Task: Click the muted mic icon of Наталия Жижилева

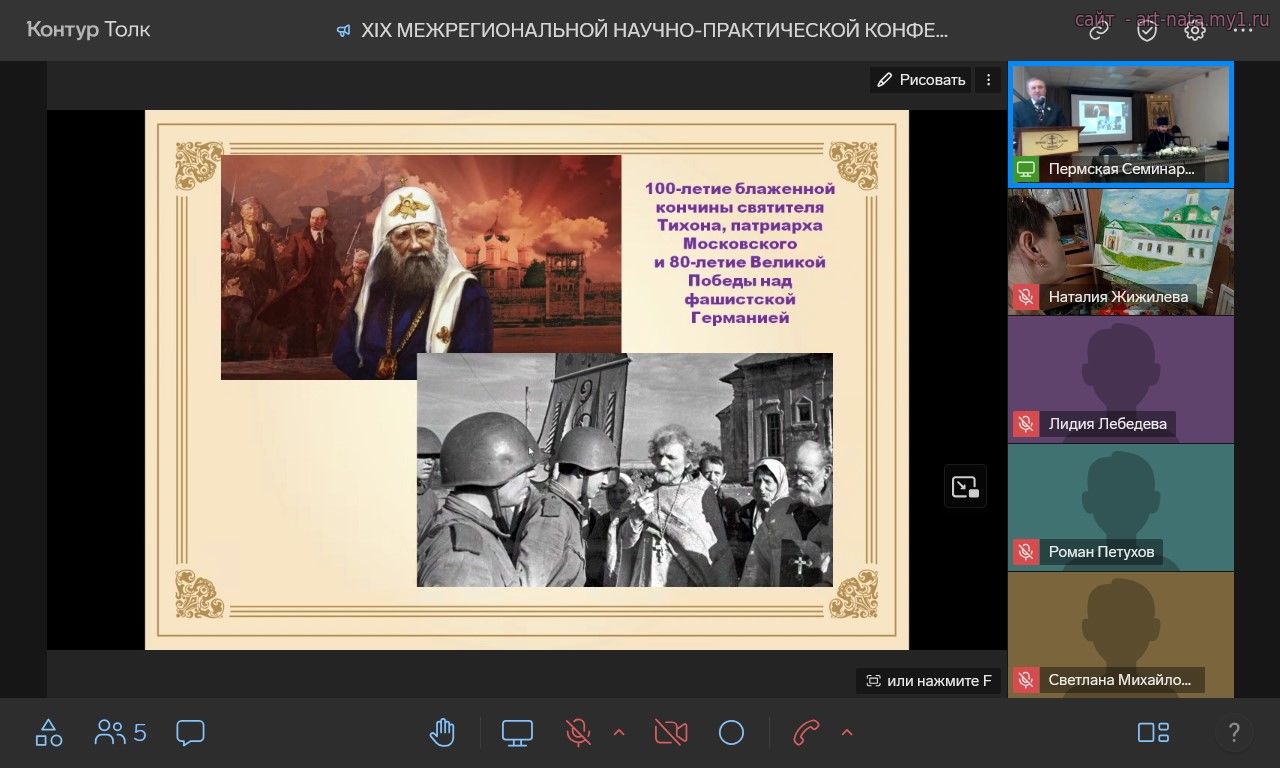Action: [x=1026, y=297]
